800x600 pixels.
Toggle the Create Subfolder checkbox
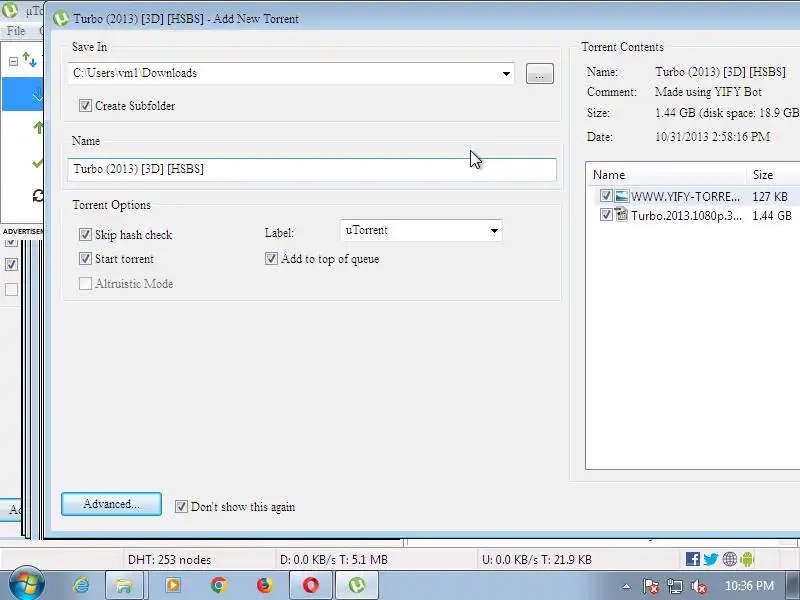coord(85,106)
